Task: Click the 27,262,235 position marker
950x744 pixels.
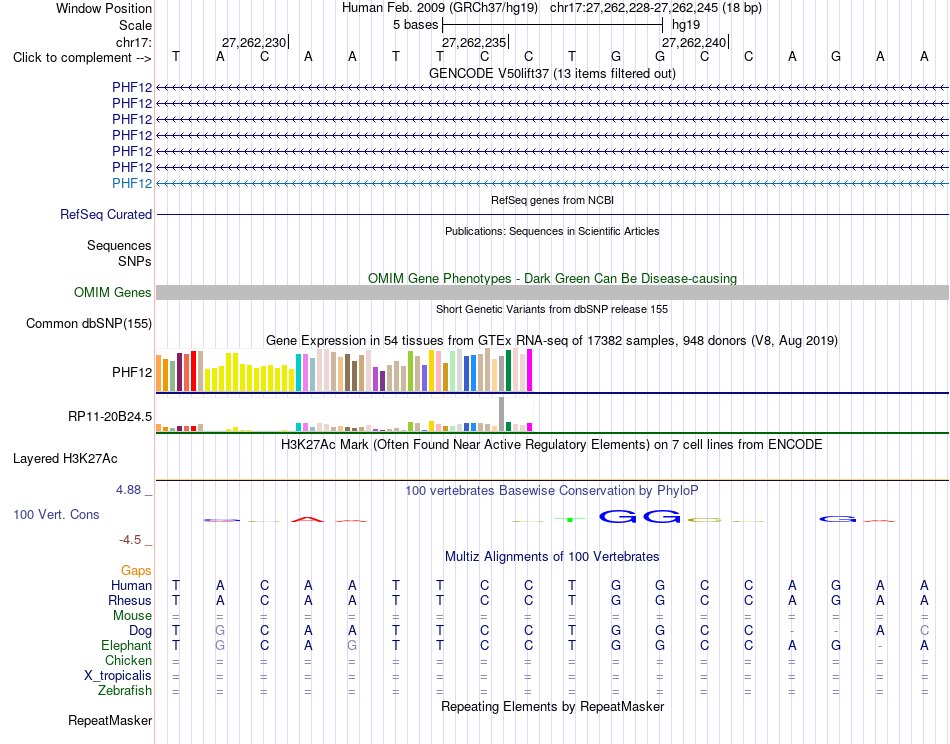Action: pos(474,42)
